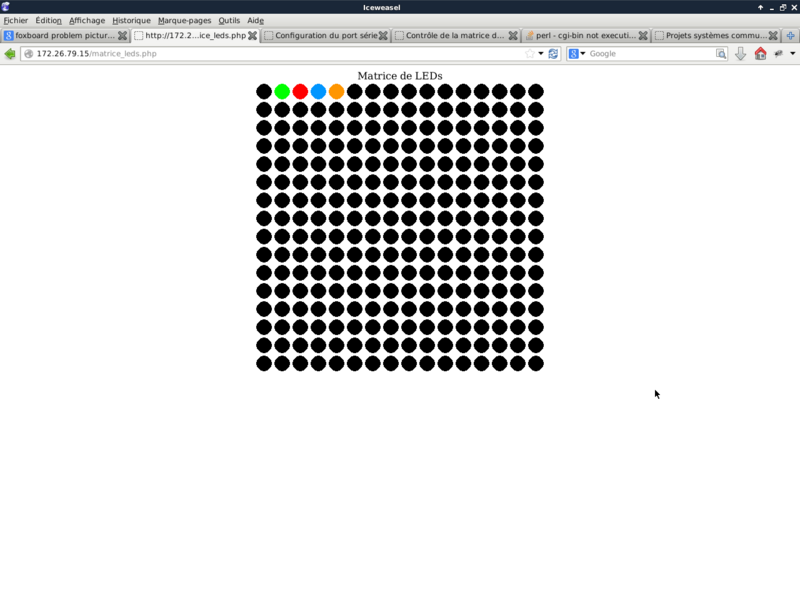Open the Historique menu
Image resolution: width=800 pixels, height=590 pixels.
pos(131,20)
